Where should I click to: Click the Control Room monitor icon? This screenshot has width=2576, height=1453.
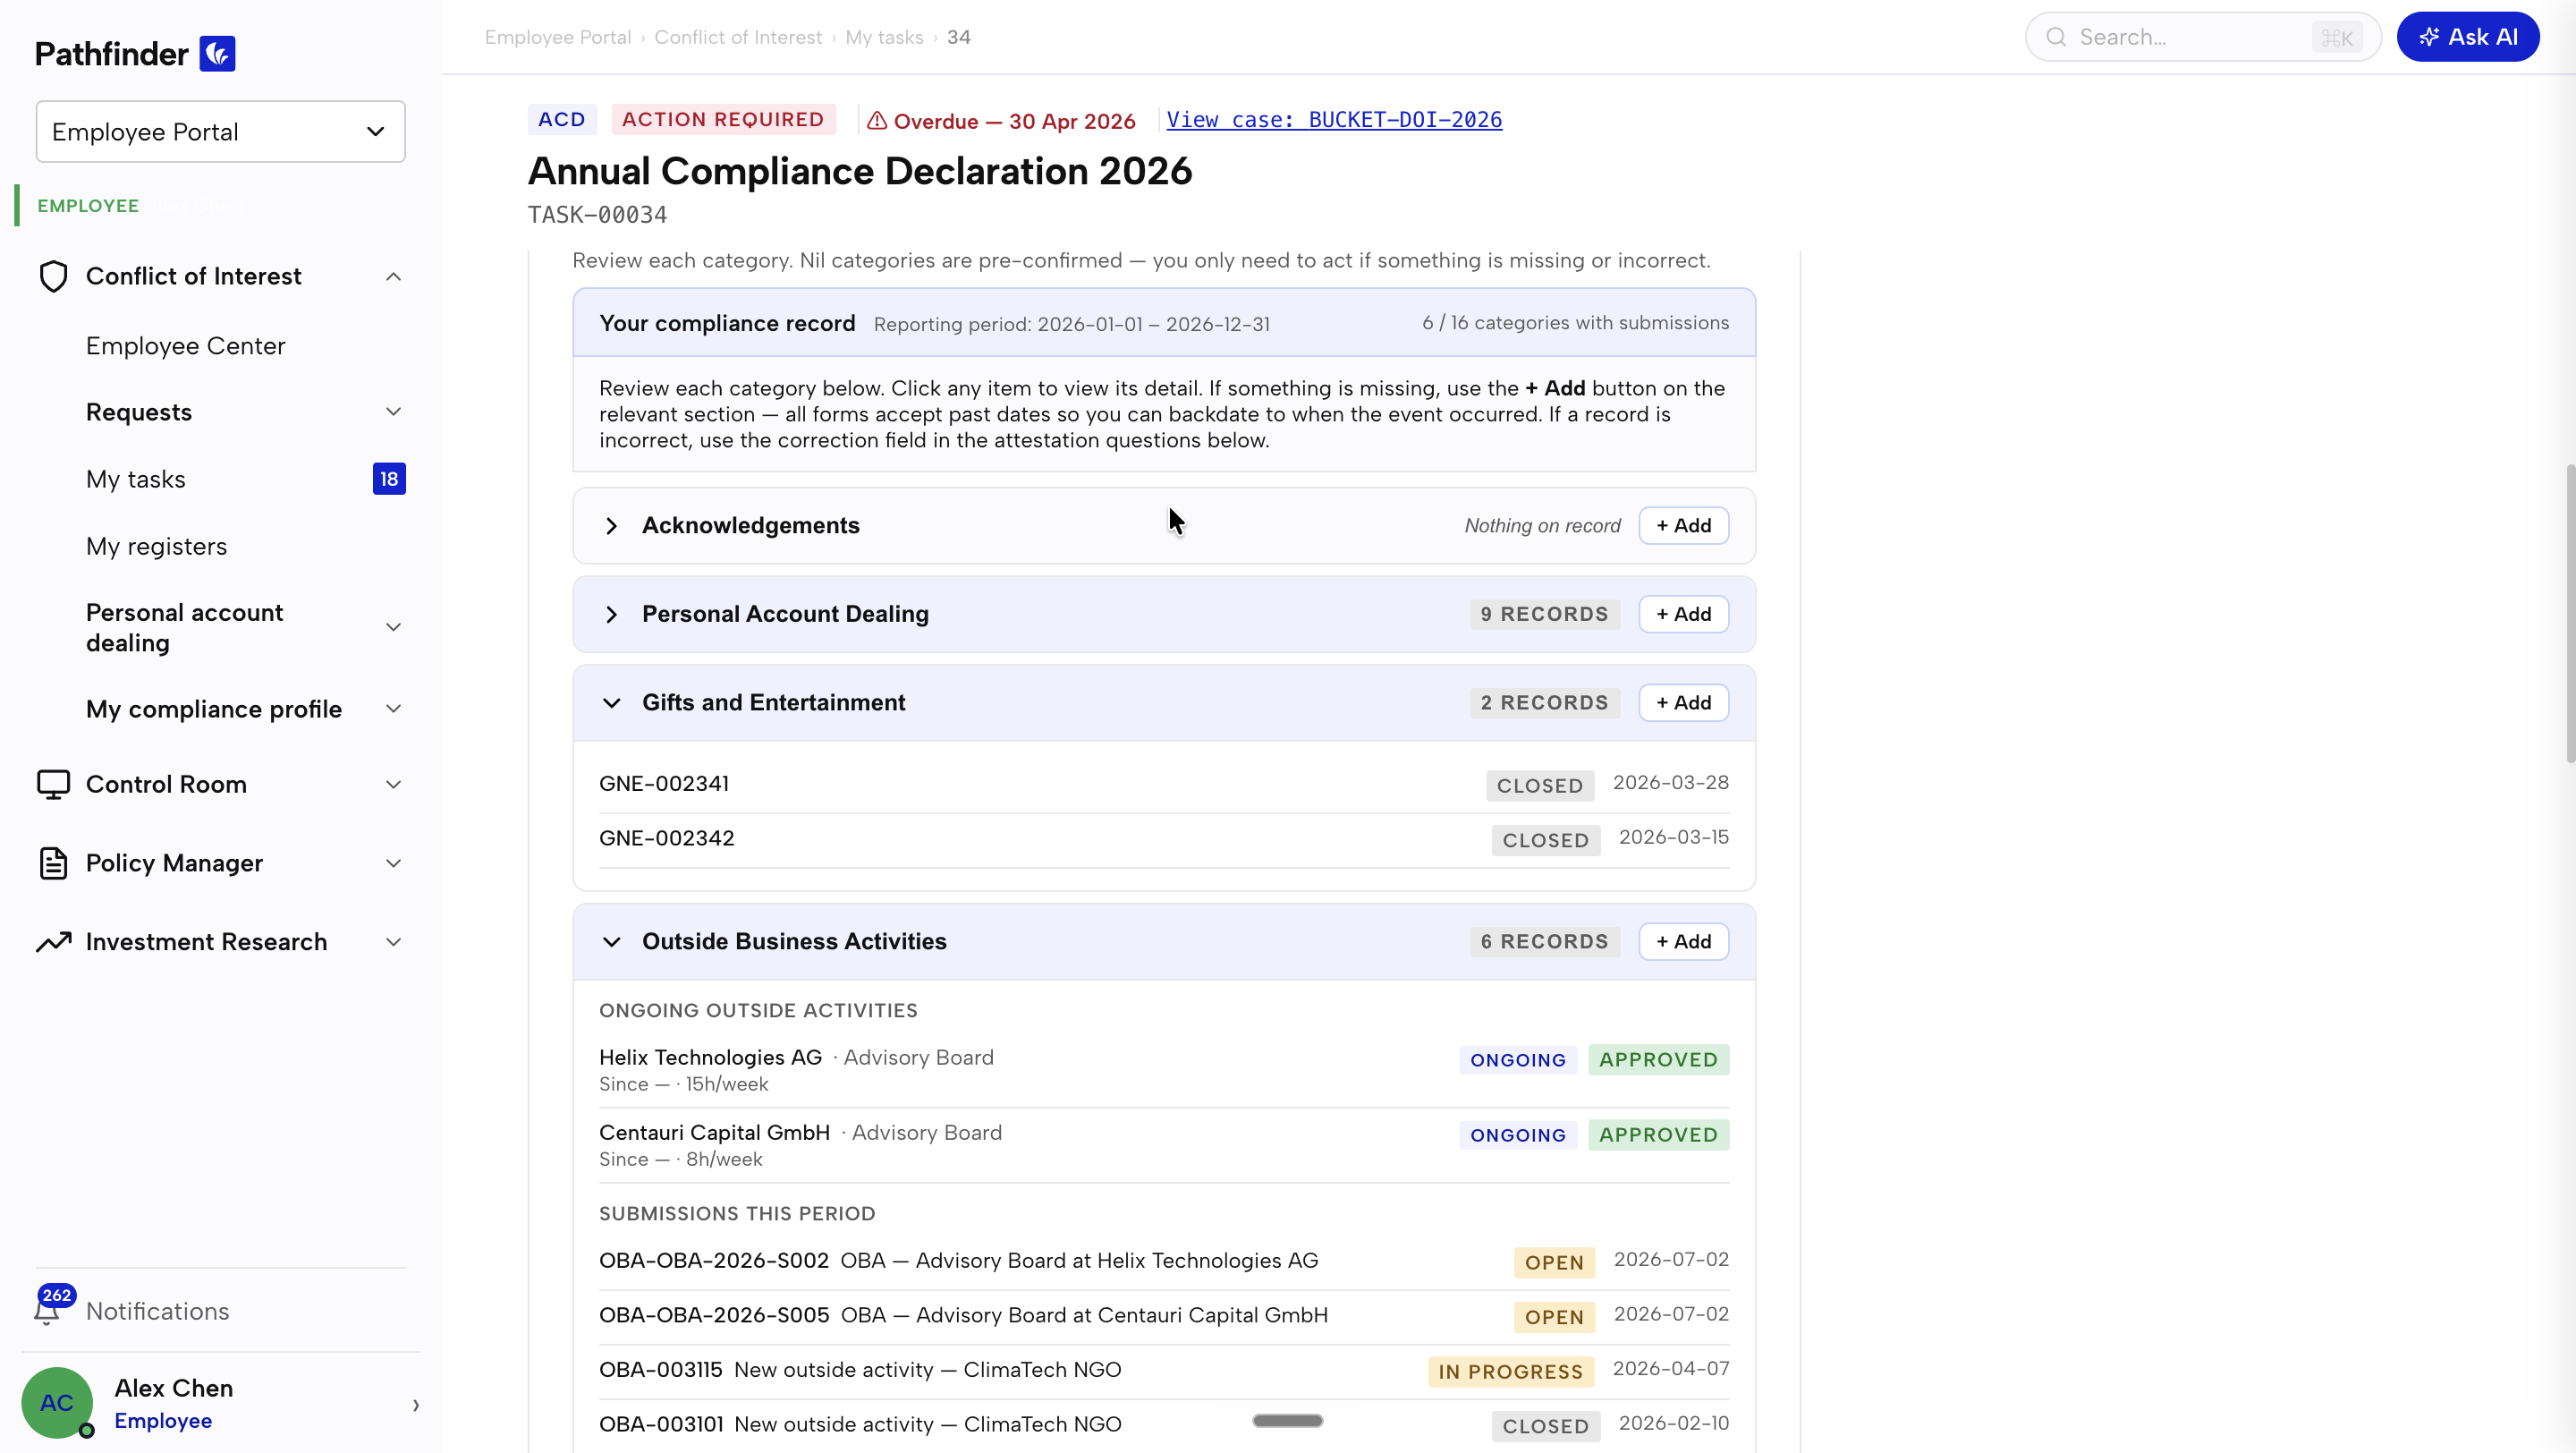point(53,784)
